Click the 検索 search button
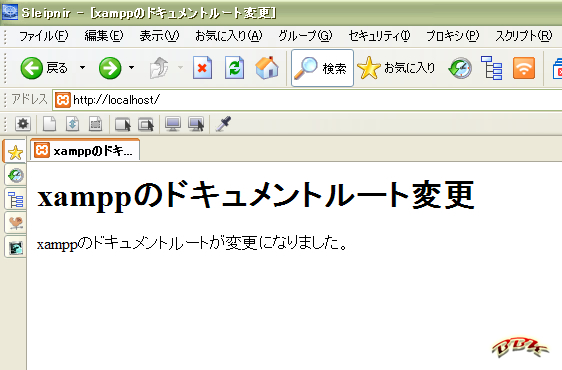Viewport: 562px width, 370px height. [322, 68]
